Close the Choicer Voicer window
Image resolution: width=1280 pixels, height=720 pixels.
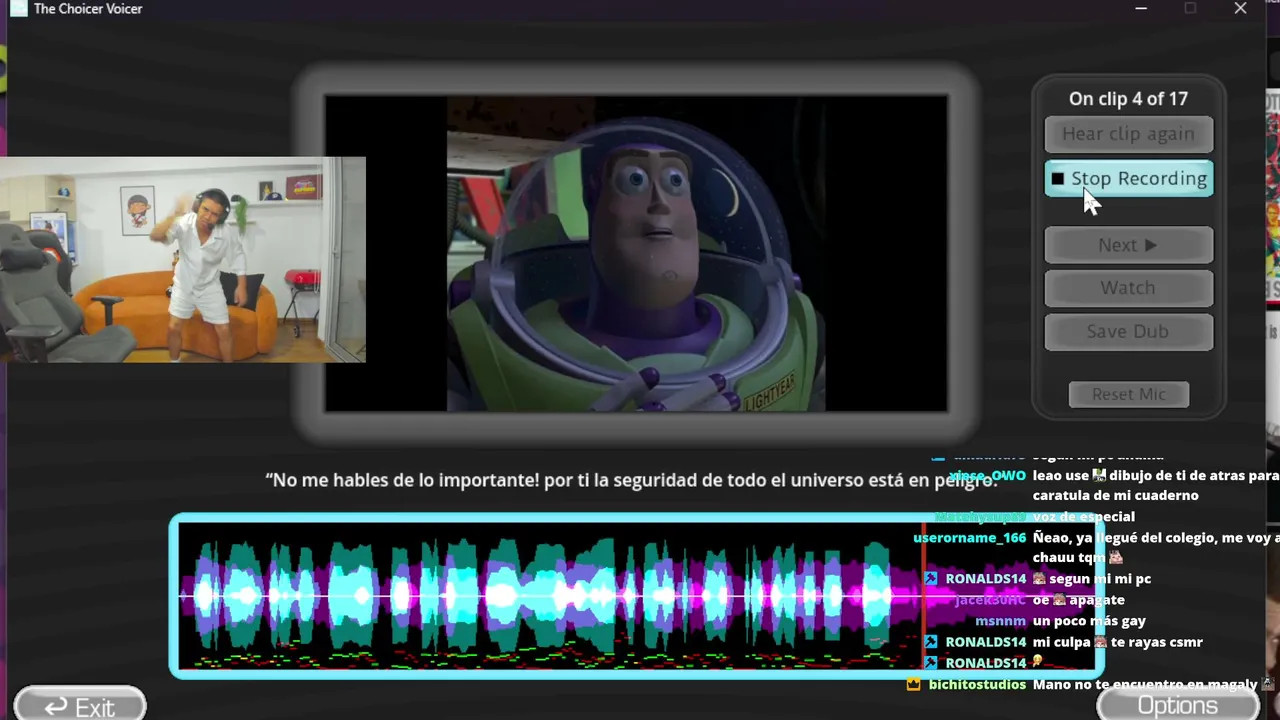coord(1240,9)
